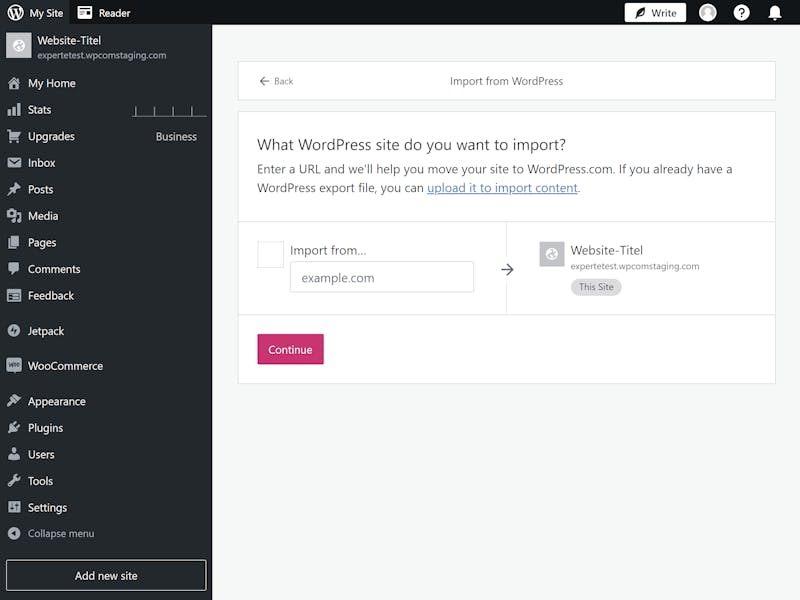Open the Reader label in top bar
800x600 pixels.
pos(114,13)
